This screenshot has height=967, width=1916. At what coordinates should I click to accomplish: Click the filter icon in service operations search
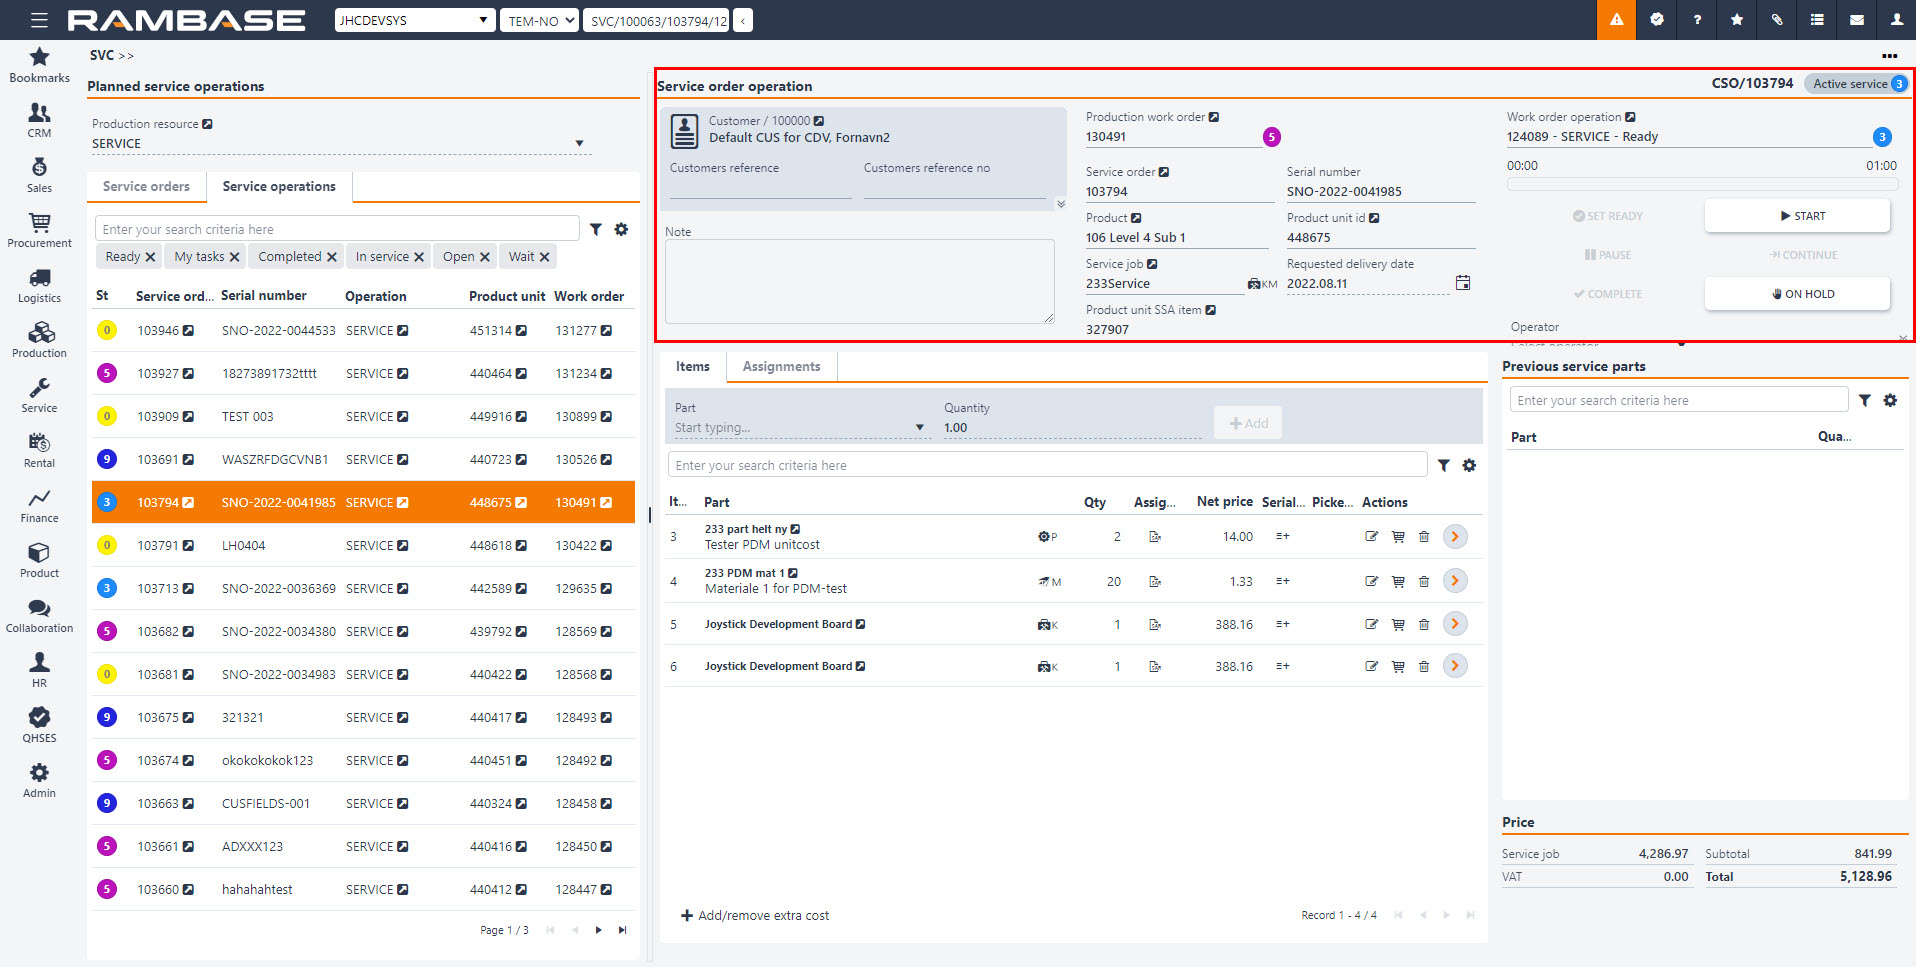coord(596,230)
